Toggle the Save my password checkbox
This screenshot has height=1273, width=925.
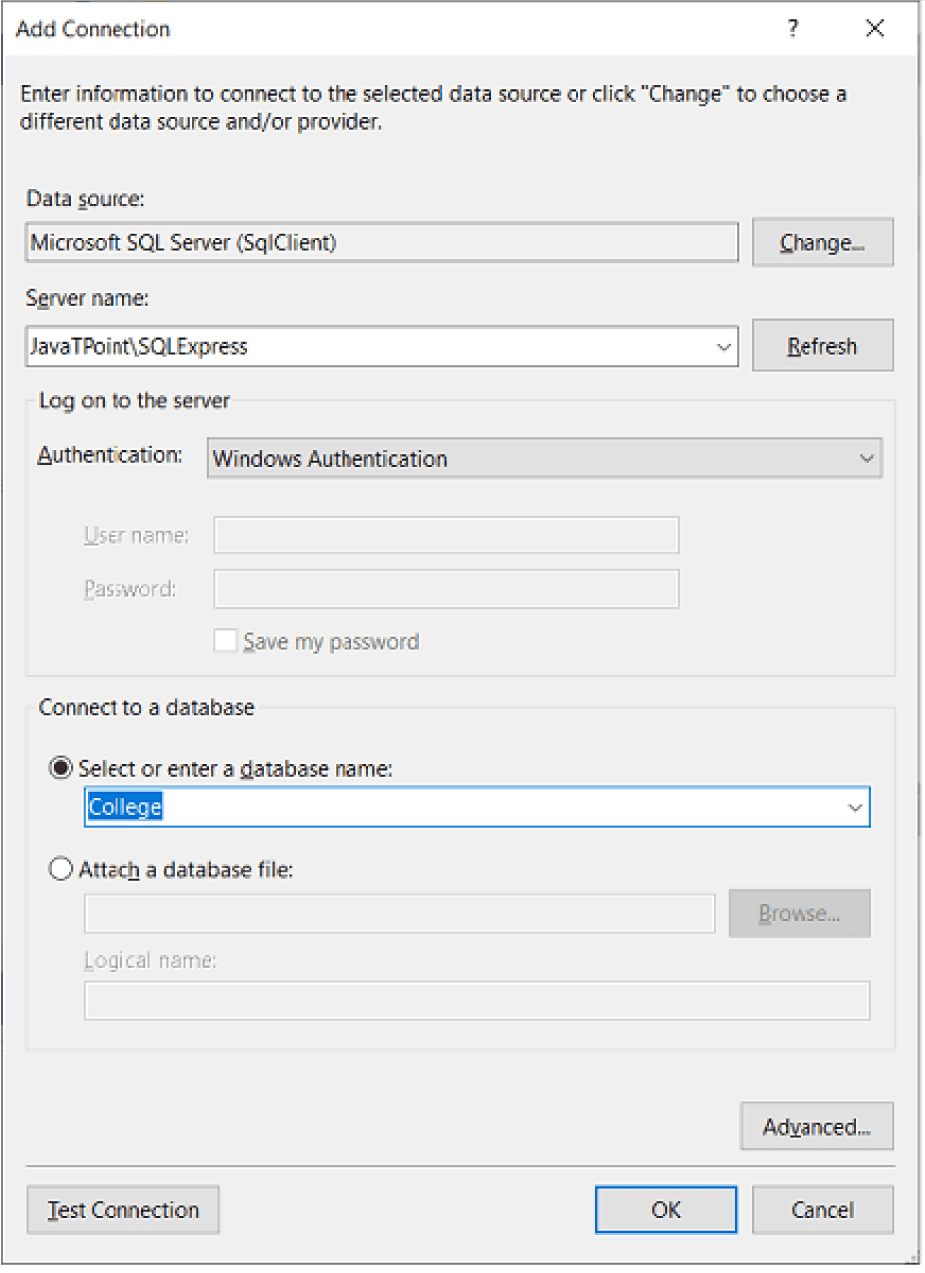click(226, 641)
